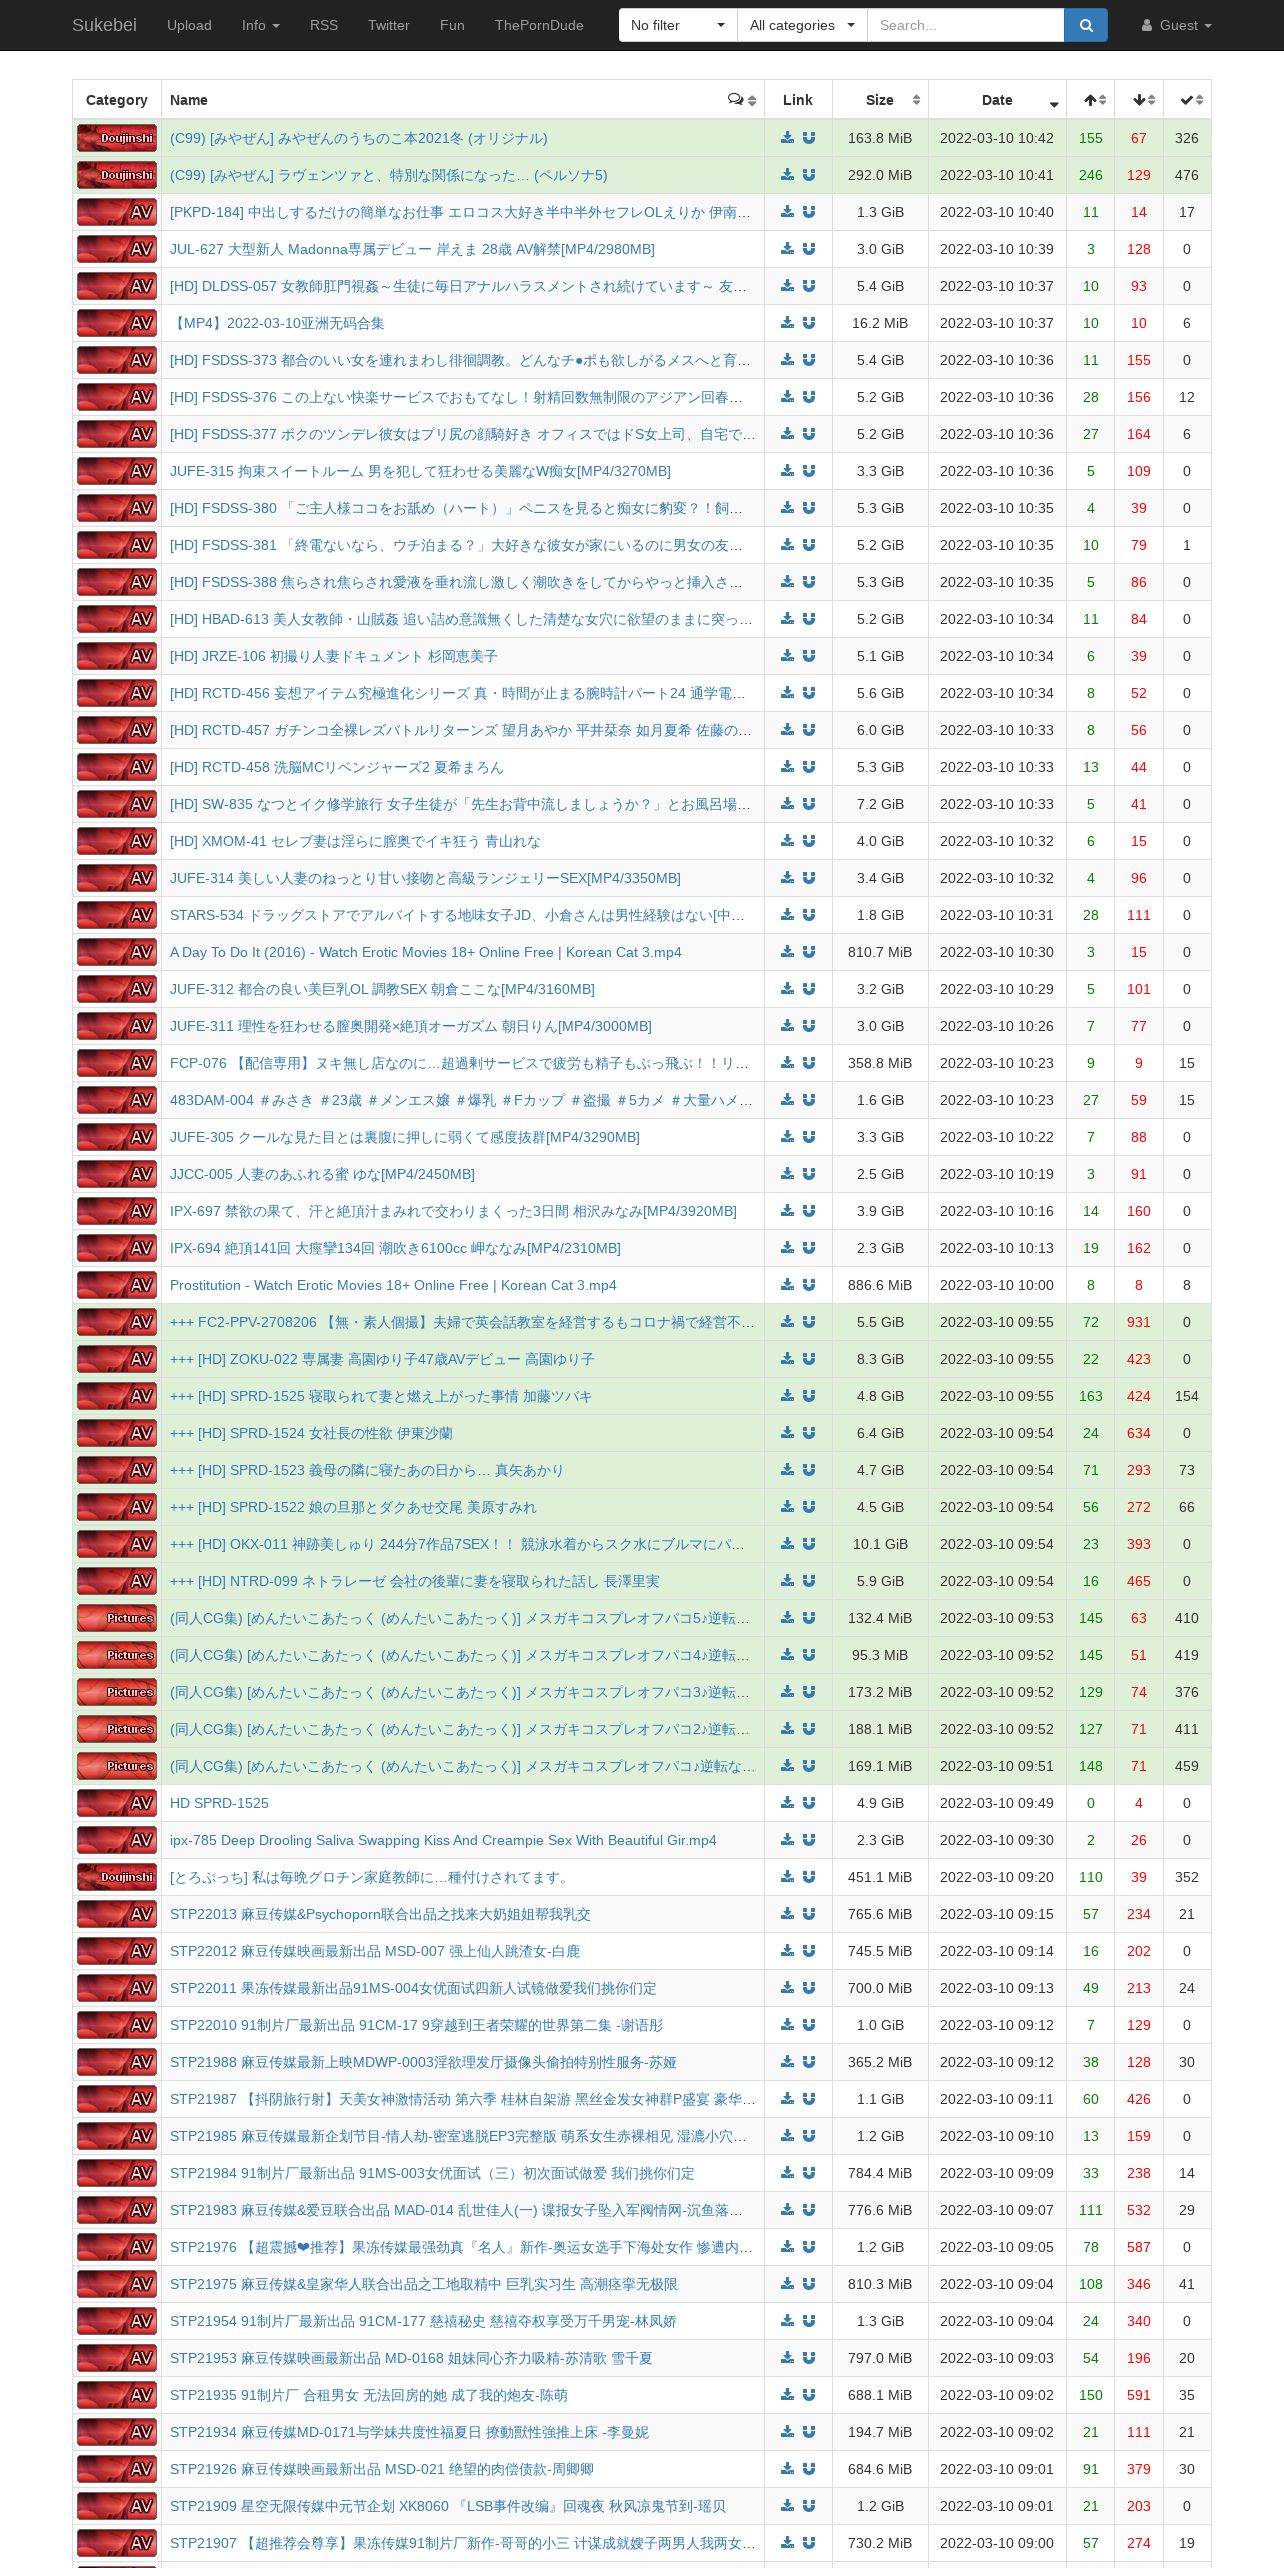Click Pictures category icon in the 132.4 MiB row
This screenshot has height=2568, width=1284.
[117, 1618]
